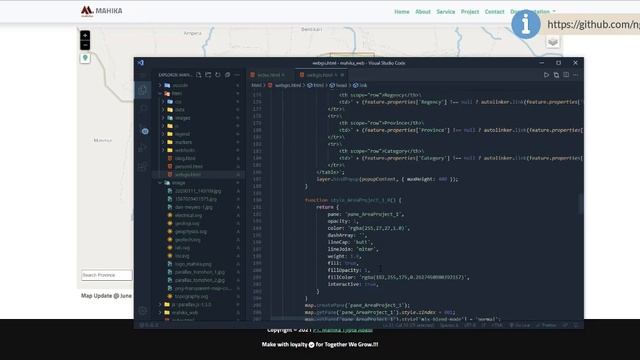This screenshot has height=360, width=640.
Task: Select parallax_tonohon_2.jpg in Explorer
Action: coord(200,280)
